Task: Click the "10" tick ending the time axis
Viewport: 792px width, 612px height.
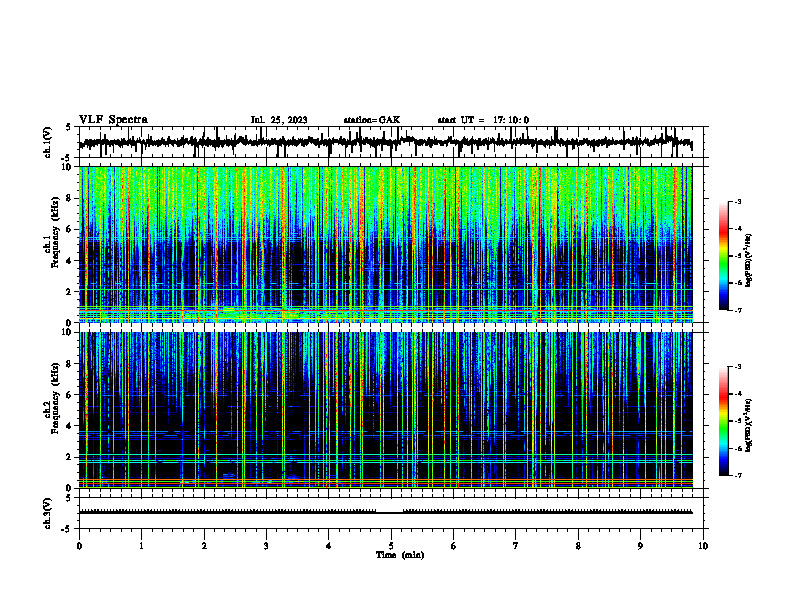Action: pyautogui.click(x=703, y=546)
